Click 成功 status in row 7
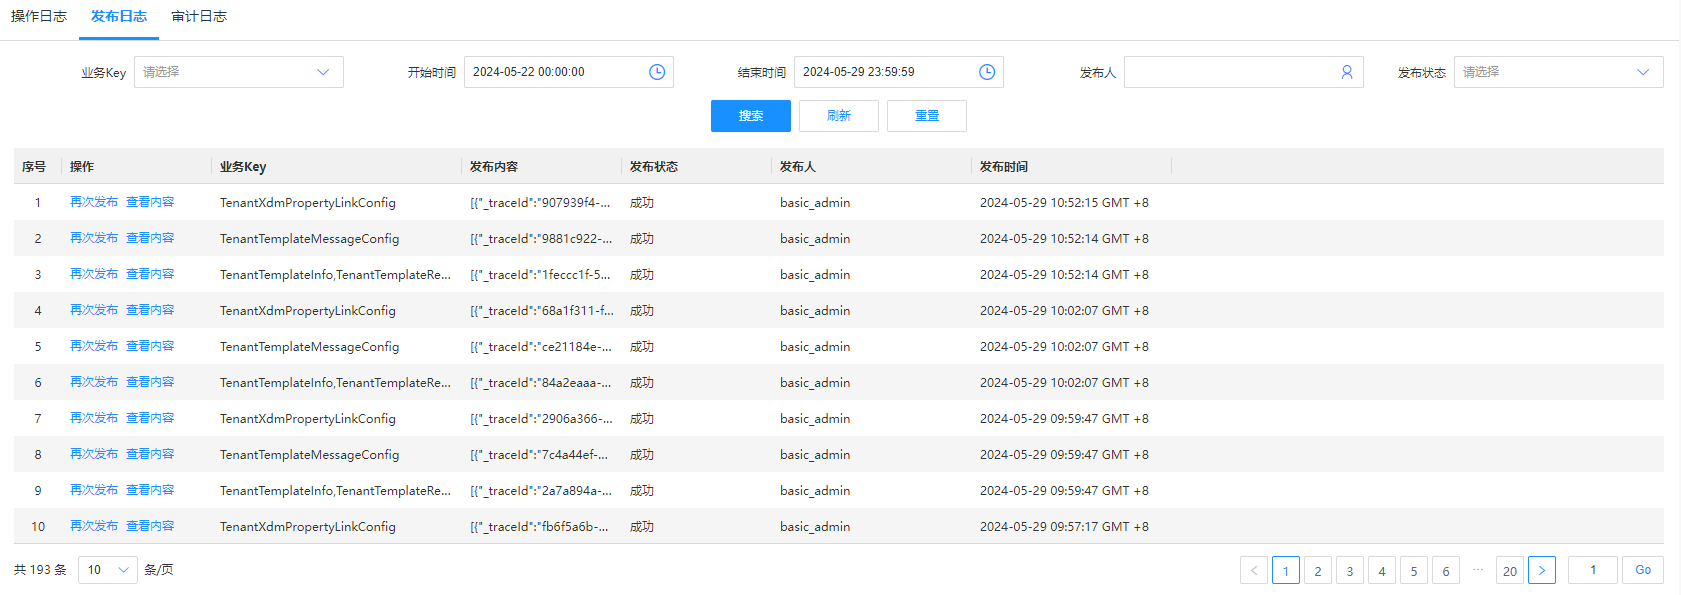This screenshot has width=1681, height=595. click(642, 419)
